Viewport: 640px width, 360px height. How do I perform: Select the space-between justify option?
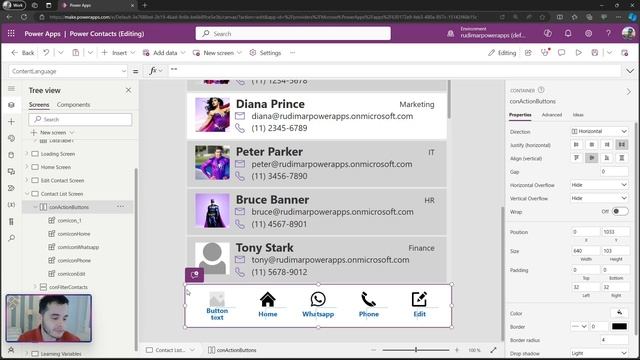coord(622,144)
